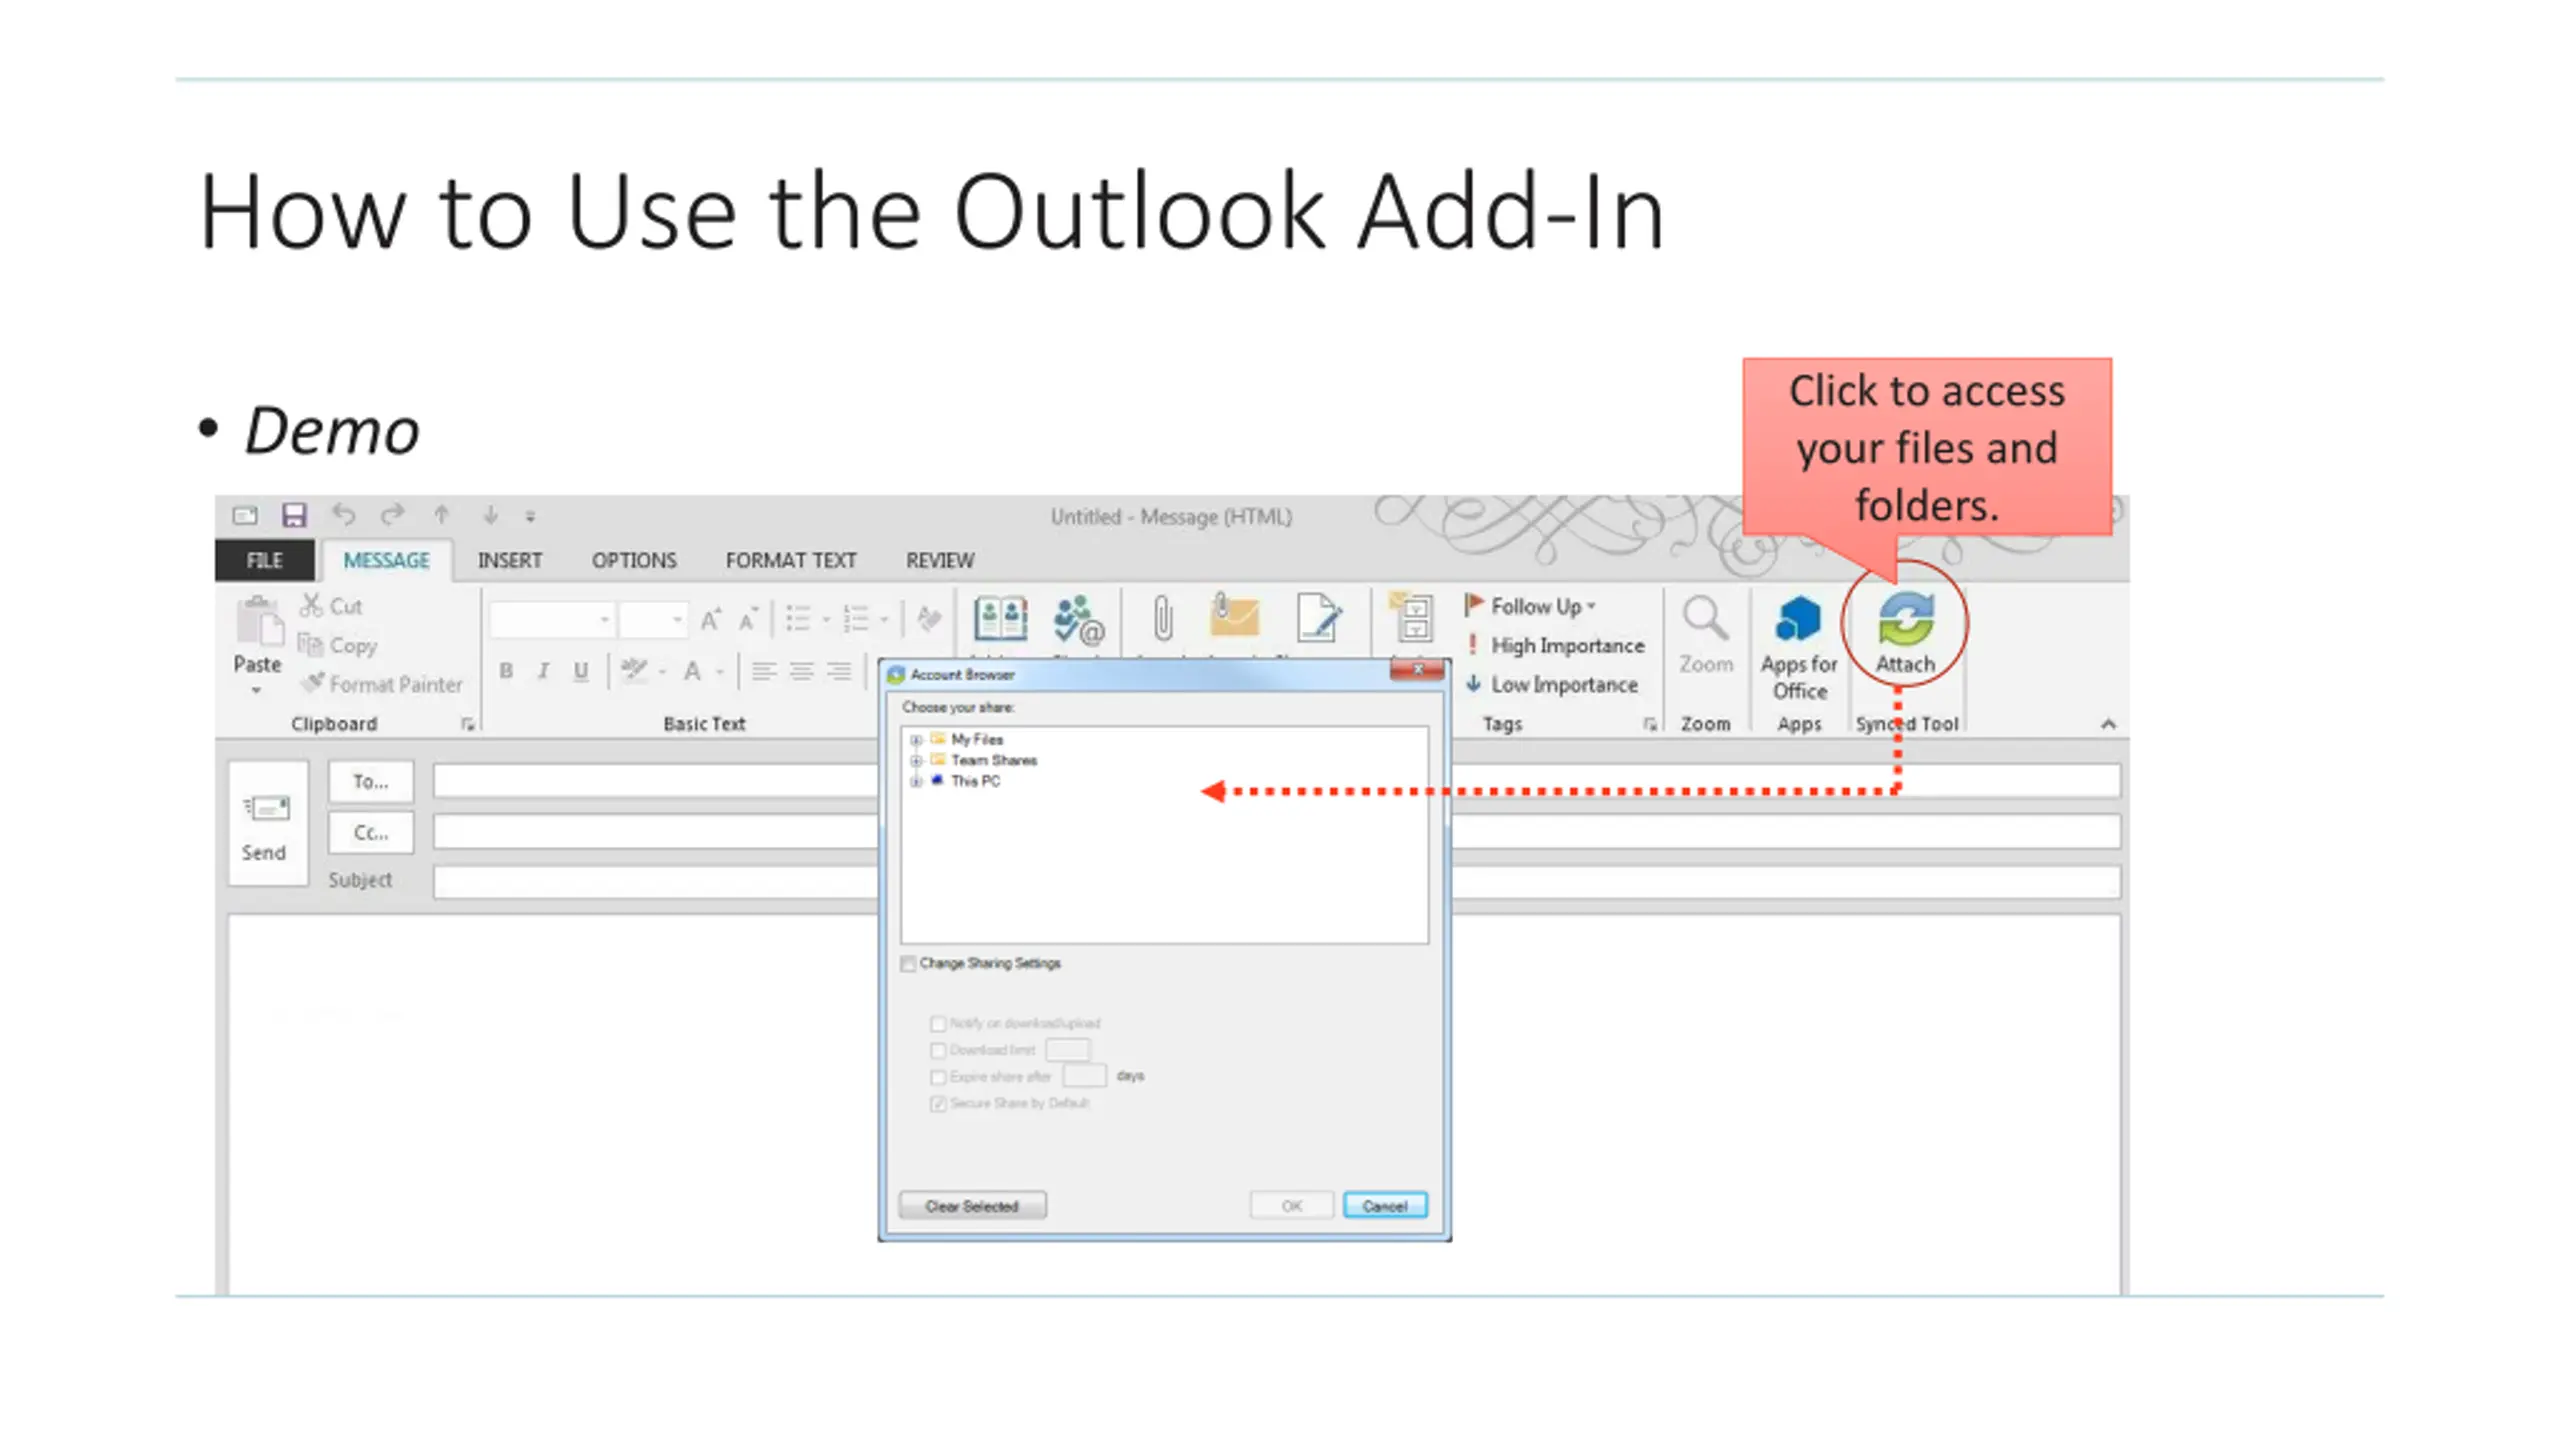
Task: Click the Grow Font icon
Action: (x=711, y=619)
